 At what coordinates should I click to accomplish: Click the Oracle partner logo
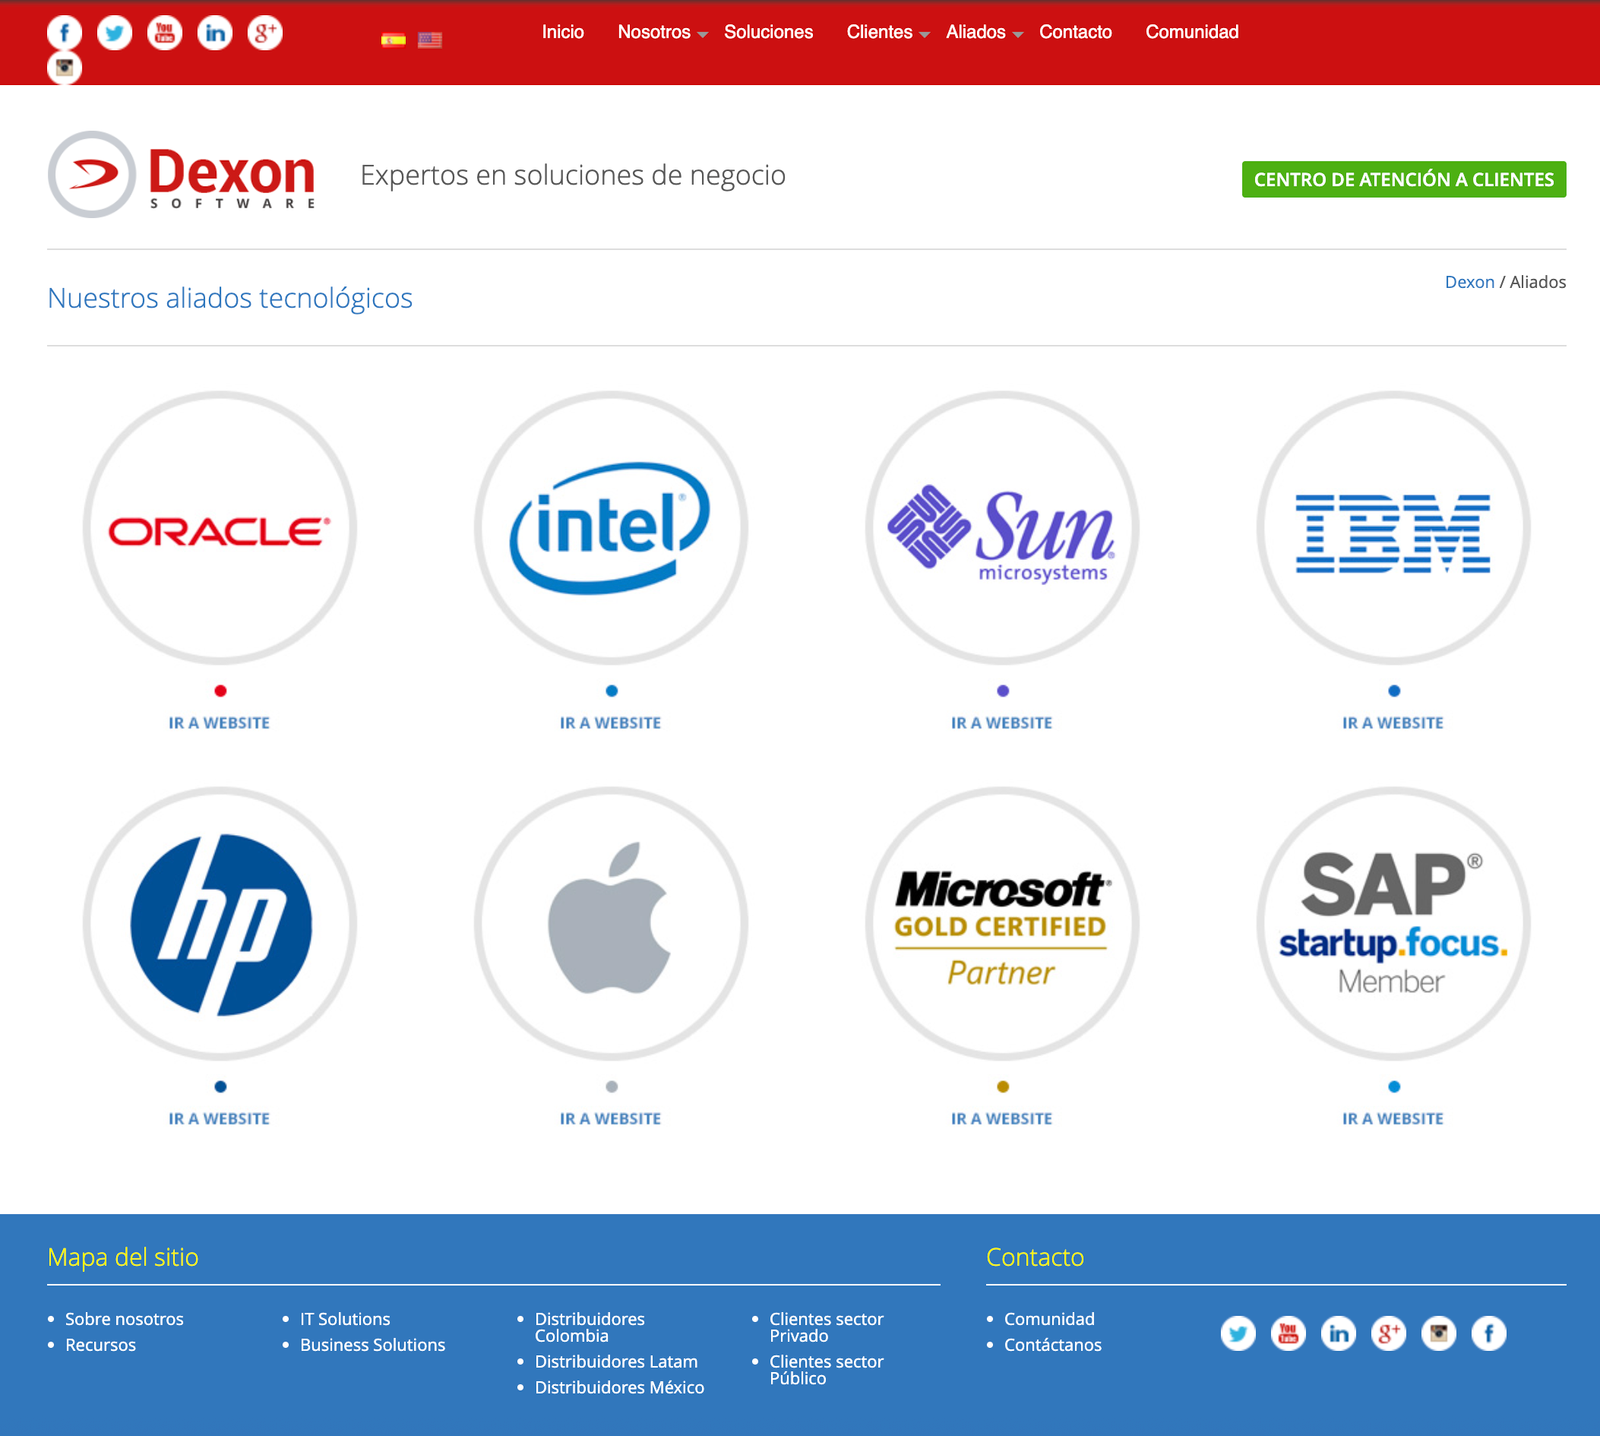click(220, 528)
